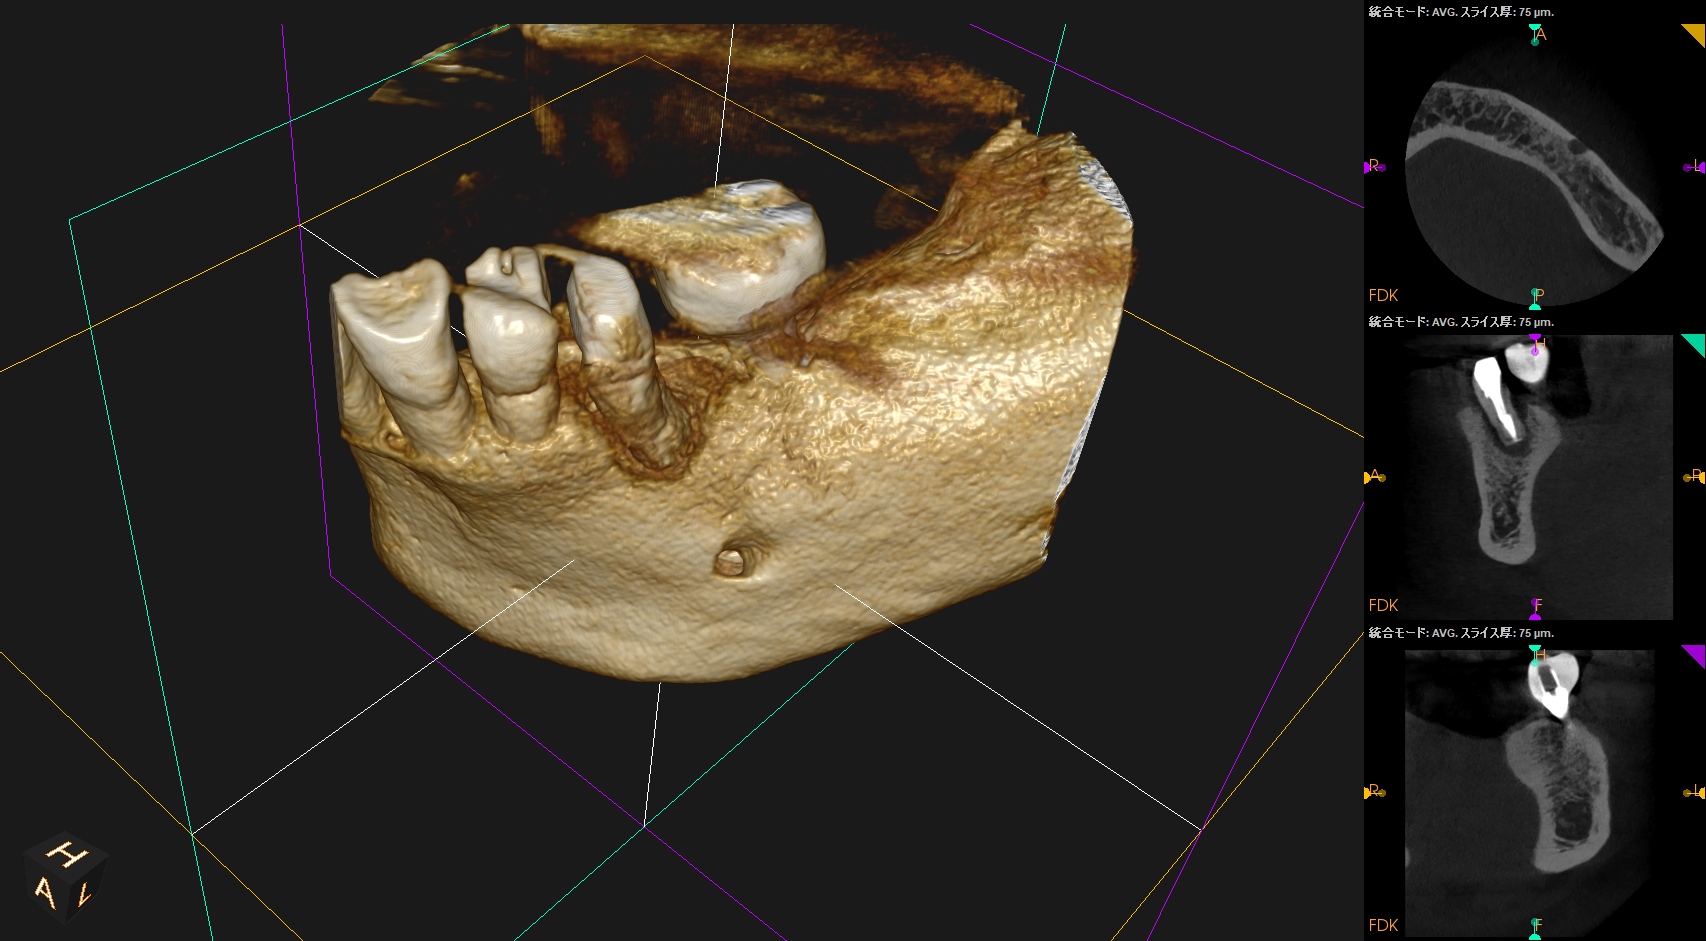Viewport: 1706px width, 941px height.
Task: Select the purple H handle in sagittal view
Action: click(1535, 344)
